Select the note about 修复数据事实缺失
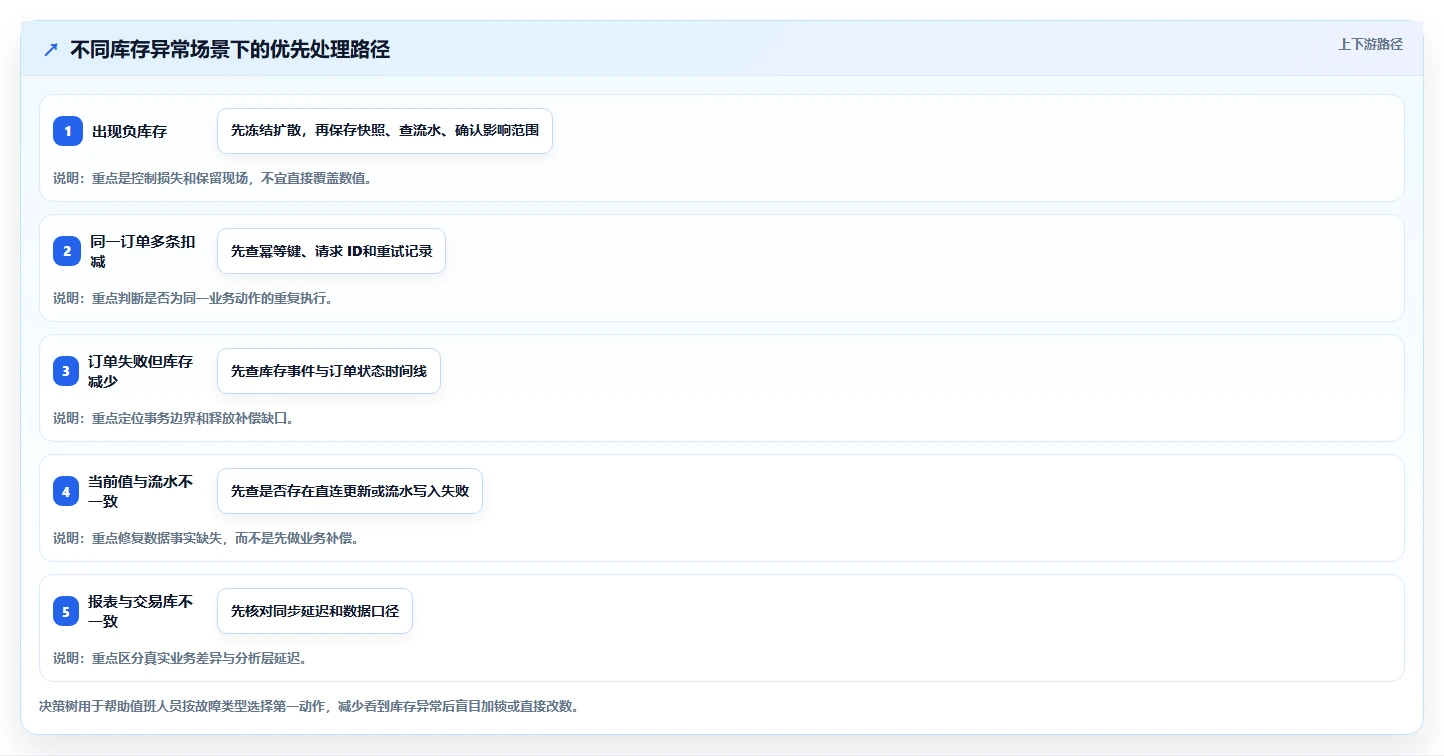The width and height of the screenshot is (1444, 756). click(206, 538)
